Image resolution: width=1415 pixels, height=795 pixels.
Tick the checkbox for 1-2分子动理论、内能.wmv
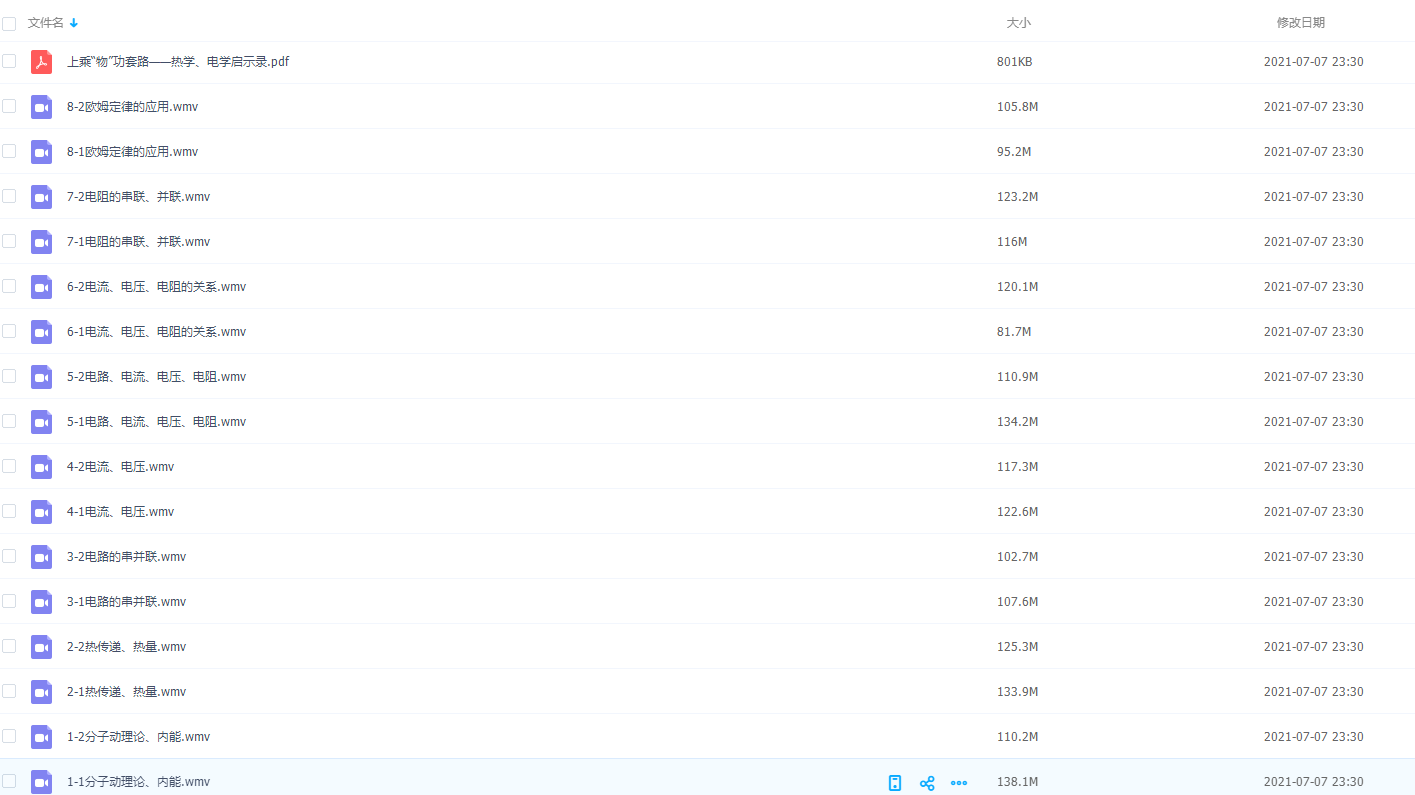[x=9, y=736]
